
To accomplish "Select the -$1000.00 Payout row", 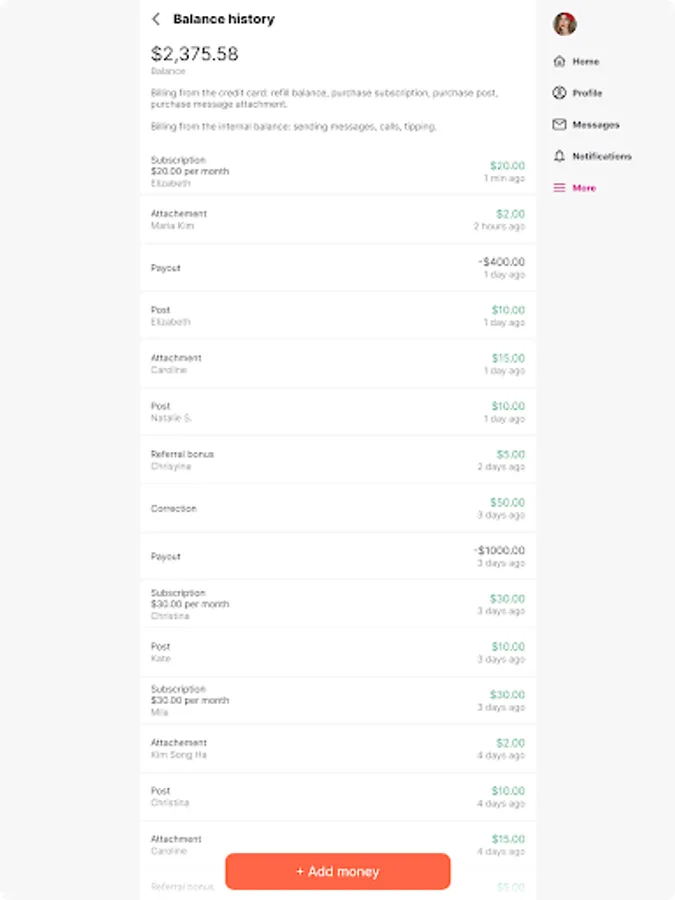I will coord(337,556).
